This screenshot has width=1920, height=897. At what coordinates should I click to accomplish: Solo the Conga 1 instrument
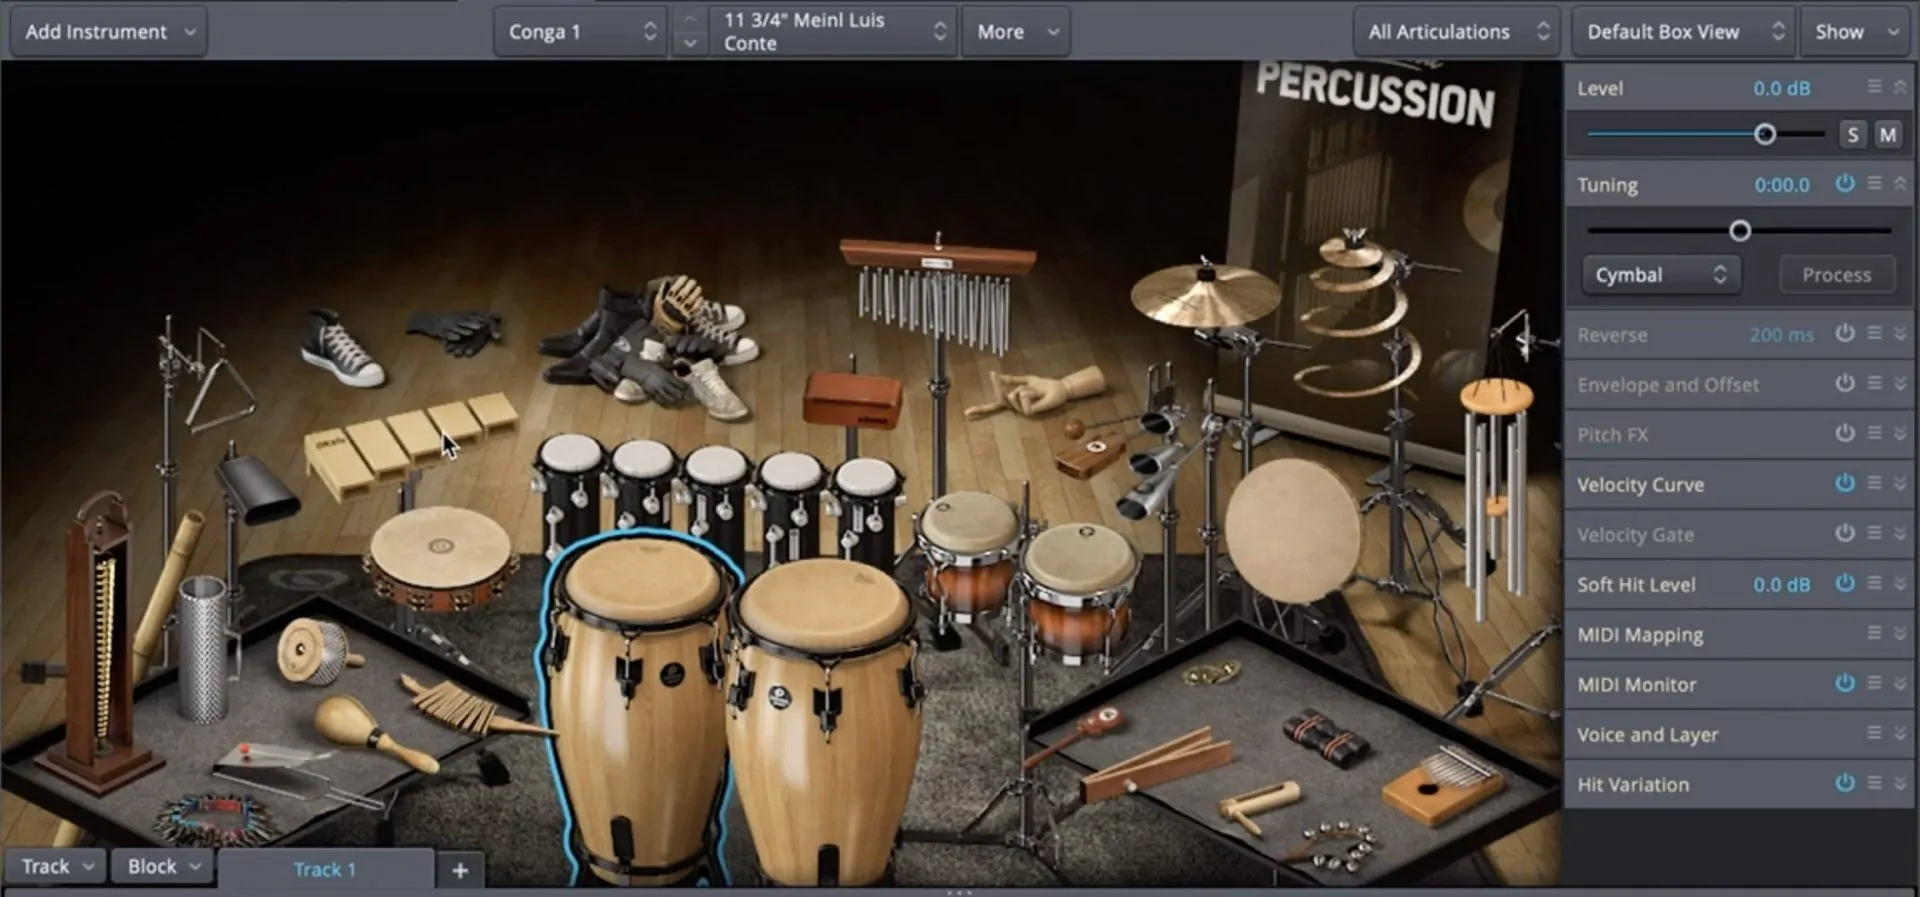tap(1852, 135)
